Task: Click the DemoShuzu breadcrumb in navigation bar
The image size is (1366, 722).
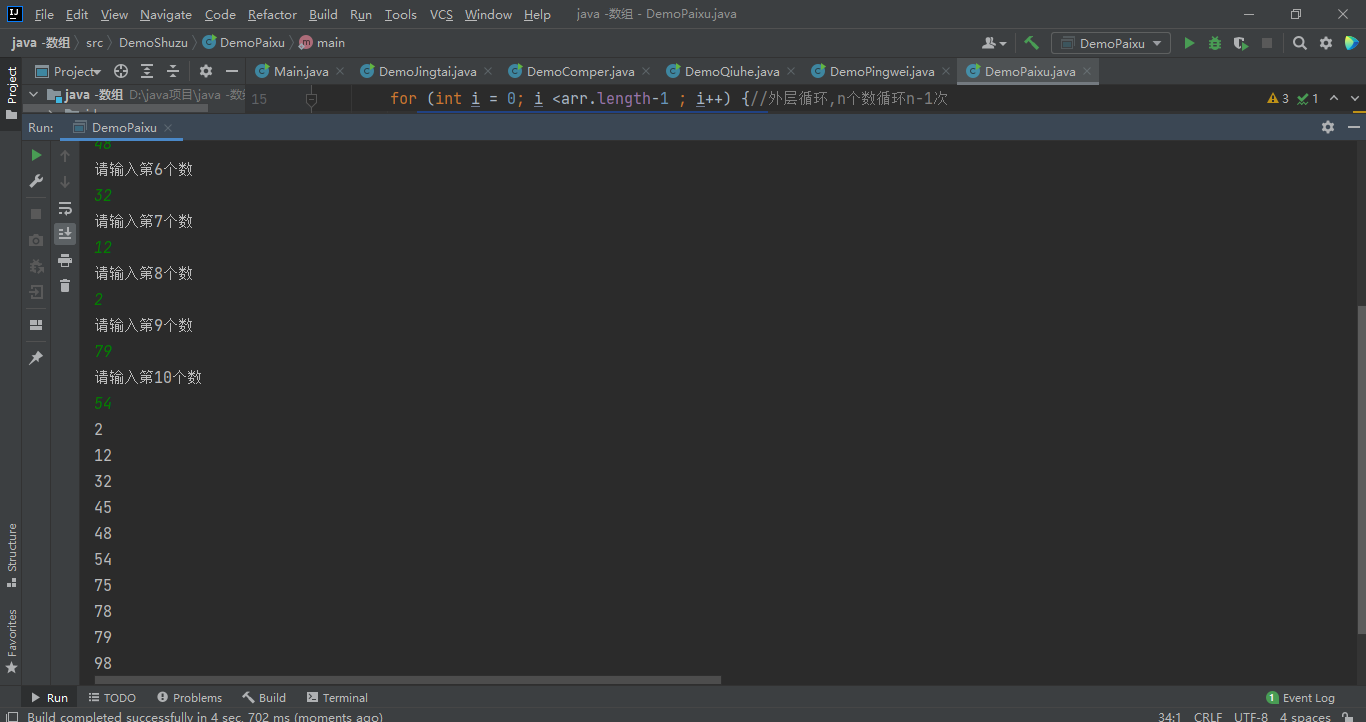Action: (x=153, y=43)
